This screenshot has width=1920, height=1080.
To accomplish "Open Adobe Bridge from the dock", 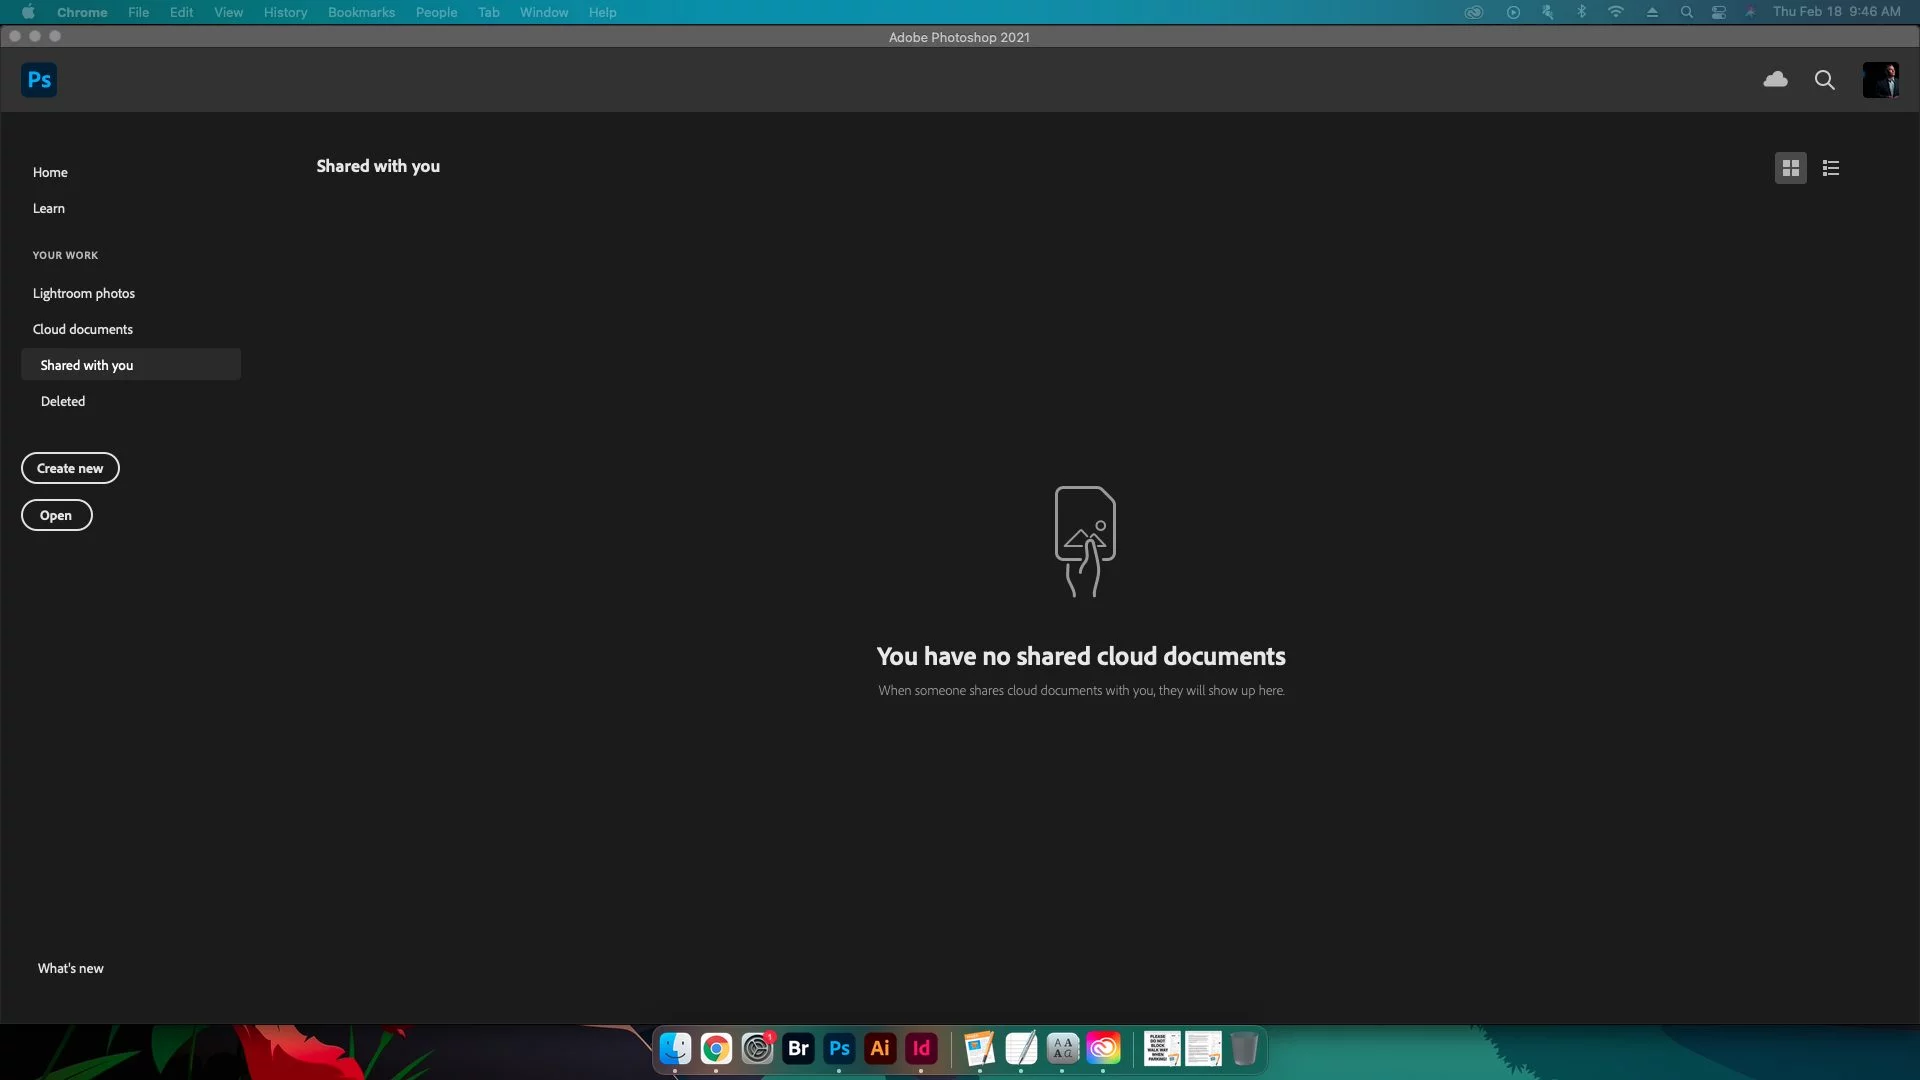I will [798, 1048].
